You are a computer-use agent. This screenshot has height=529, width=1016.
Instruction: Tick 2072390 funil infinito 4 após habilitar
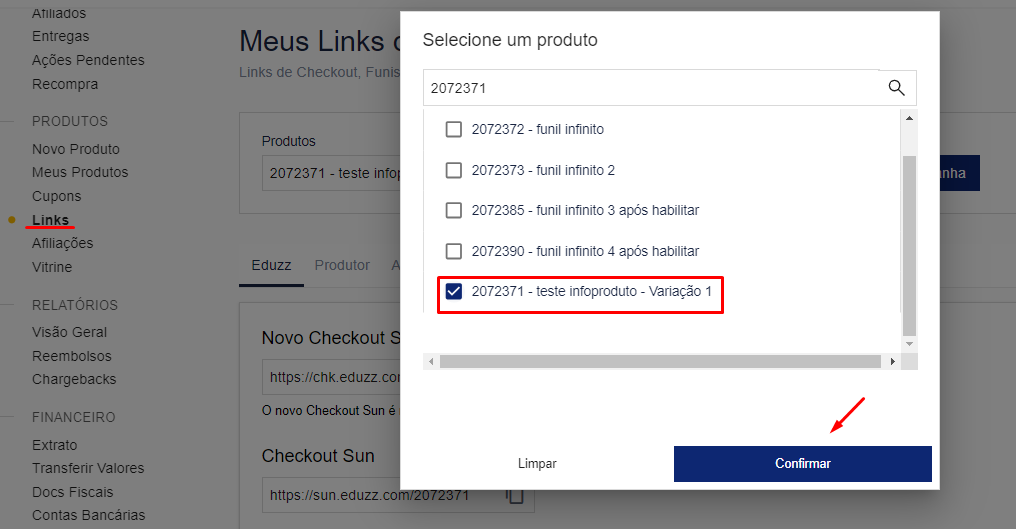click(x=454, y=251)
